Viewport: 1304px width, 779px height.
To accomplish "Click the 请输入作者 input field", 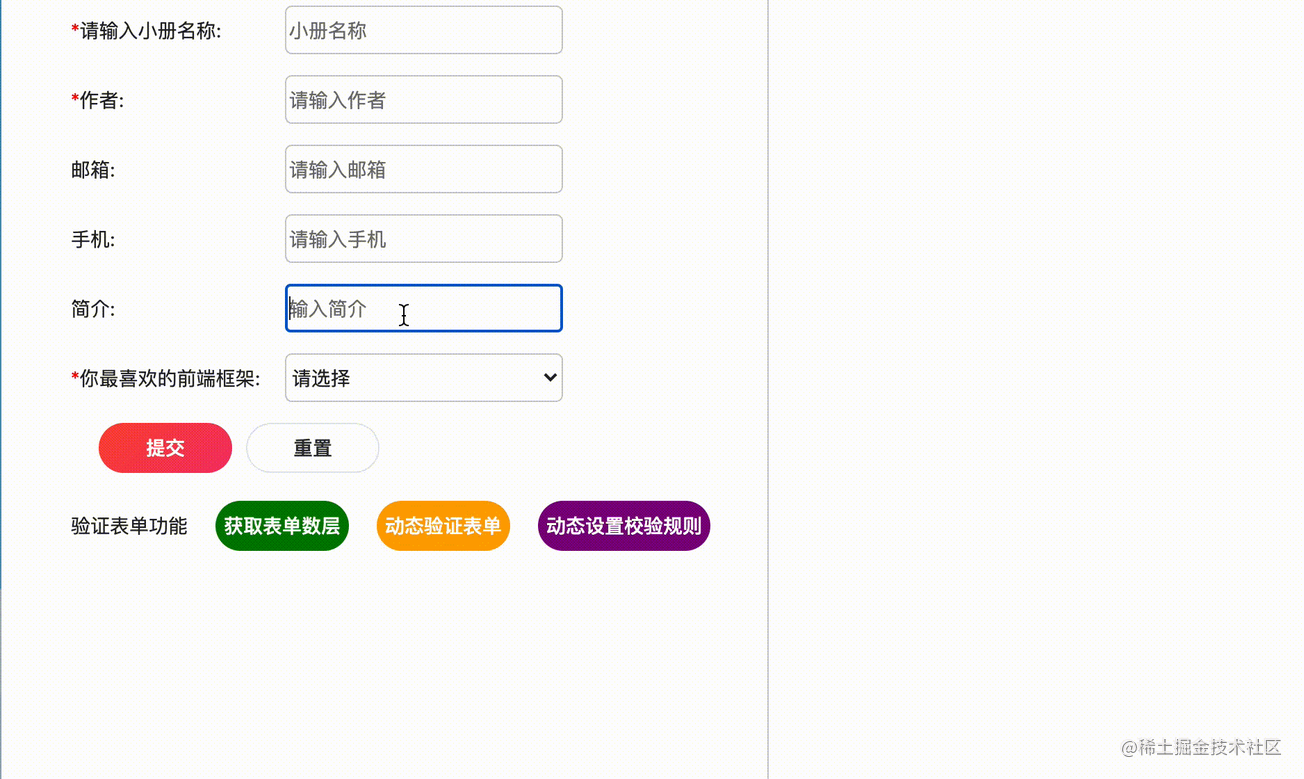I will point(423,99).
